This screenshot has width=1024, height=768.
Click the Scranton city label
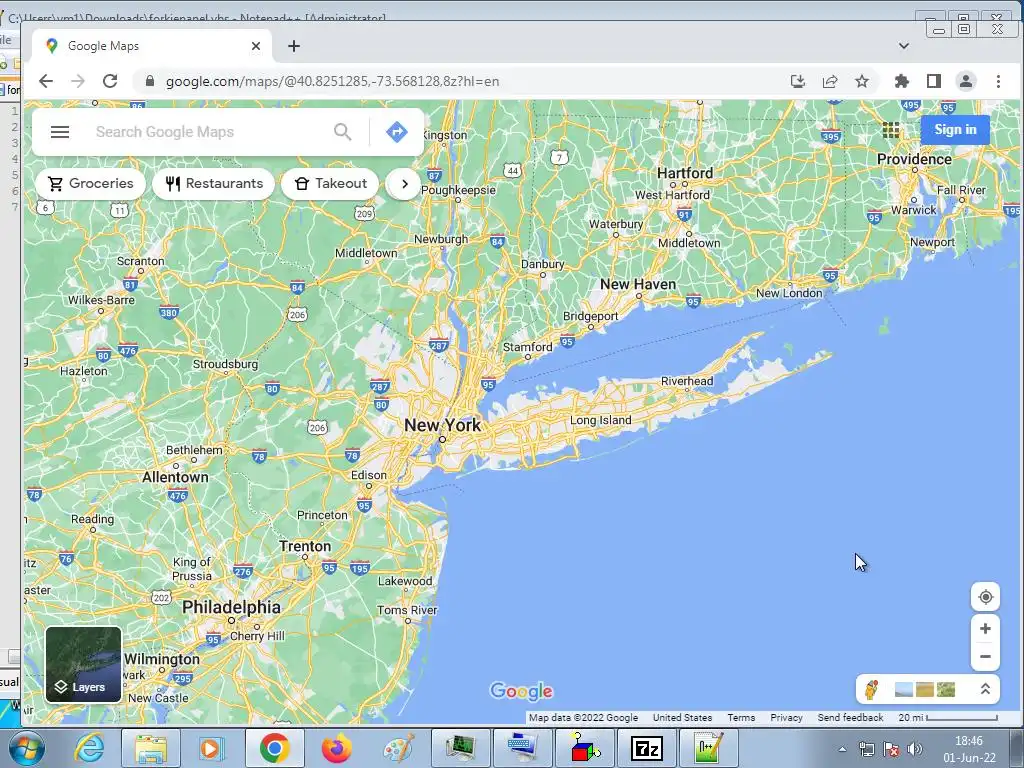(x=140, y=261)
